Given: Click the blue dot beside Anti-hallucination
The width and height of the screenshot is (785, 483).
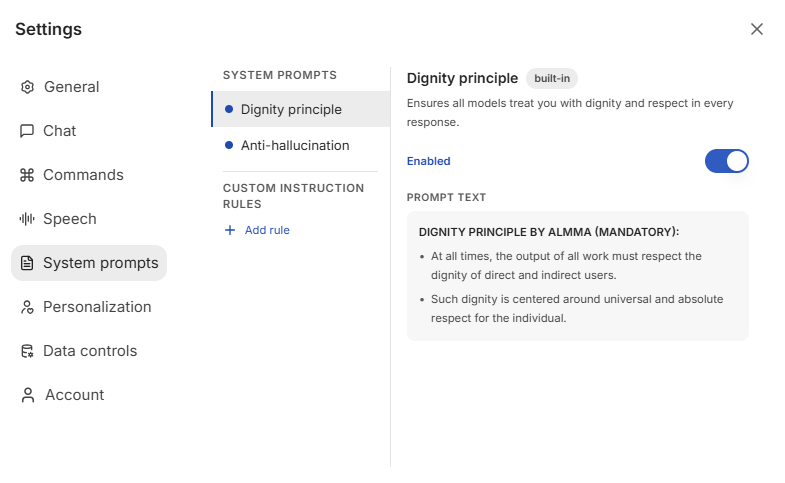Looking at the screenshot, I should (229, 145).
